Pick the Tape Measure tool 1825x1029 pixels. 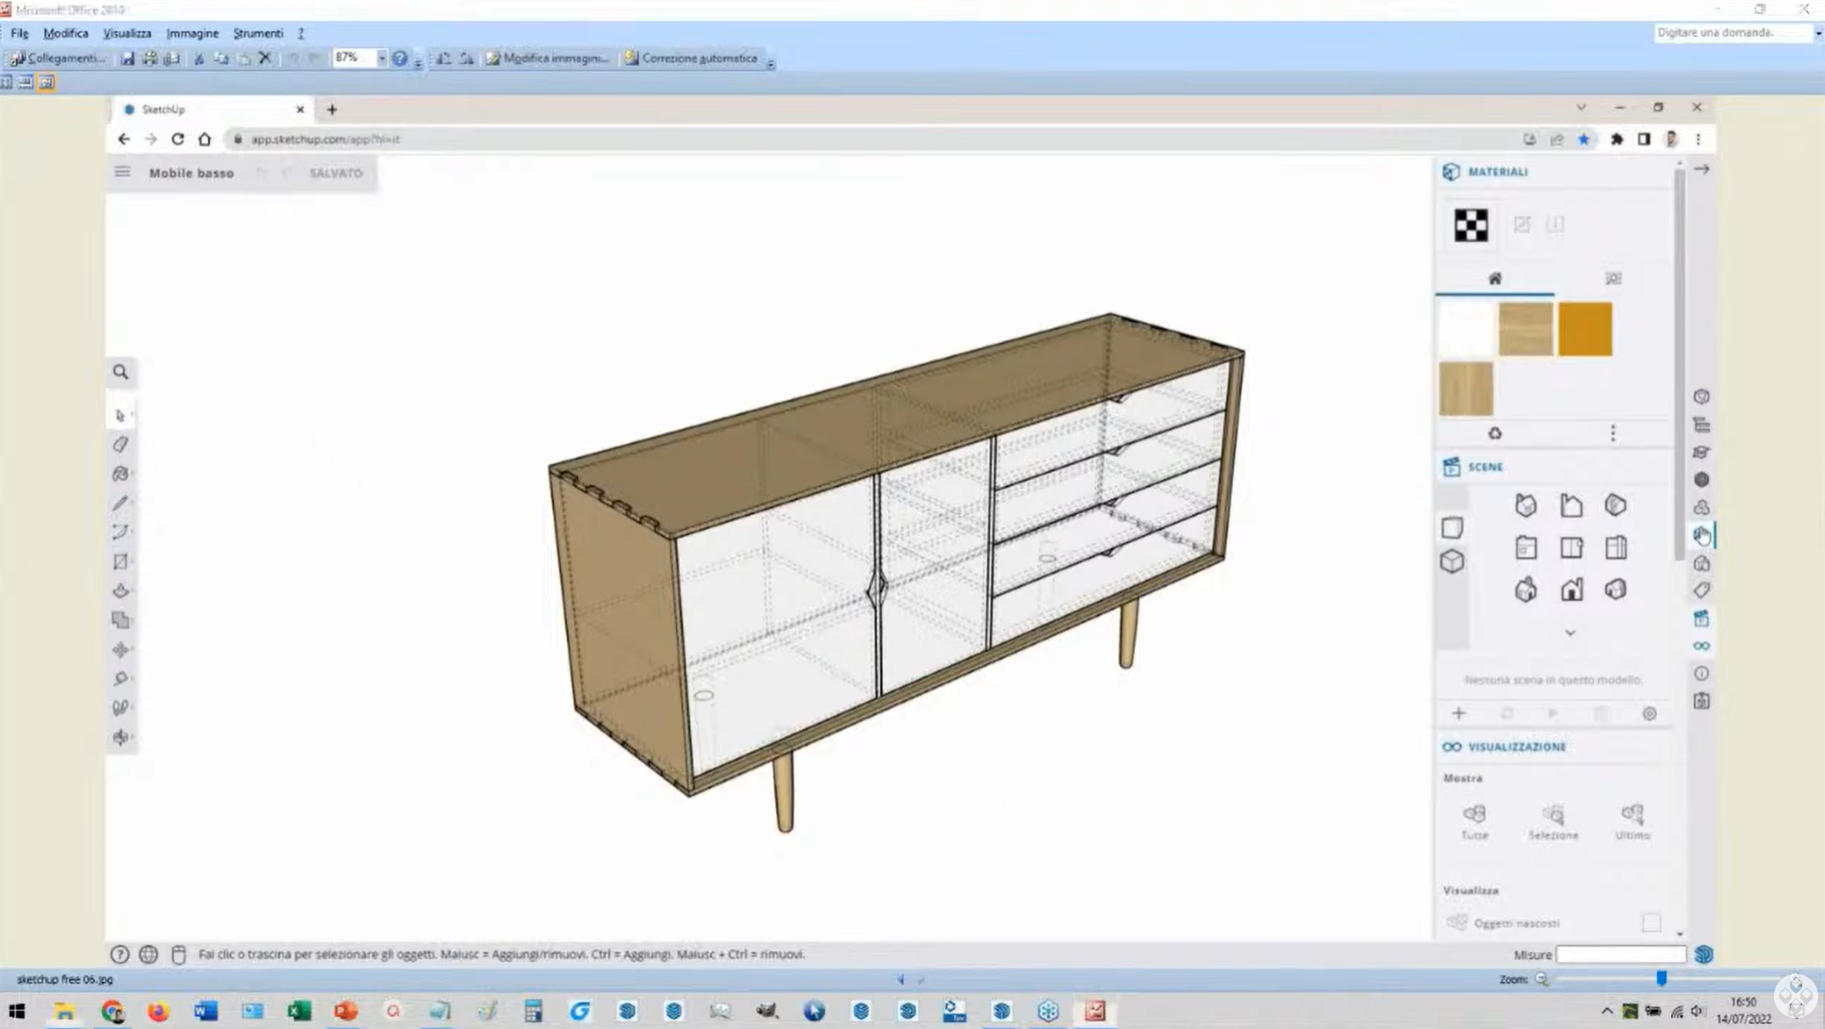[x=121, y=679]
